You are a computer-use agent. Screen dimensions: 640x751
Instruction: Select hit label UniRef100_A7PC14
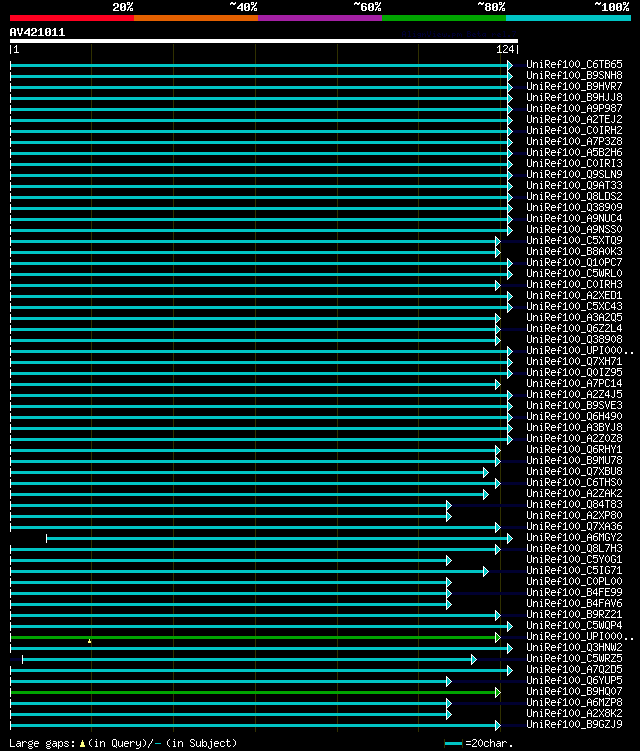[x=574, y=384]
